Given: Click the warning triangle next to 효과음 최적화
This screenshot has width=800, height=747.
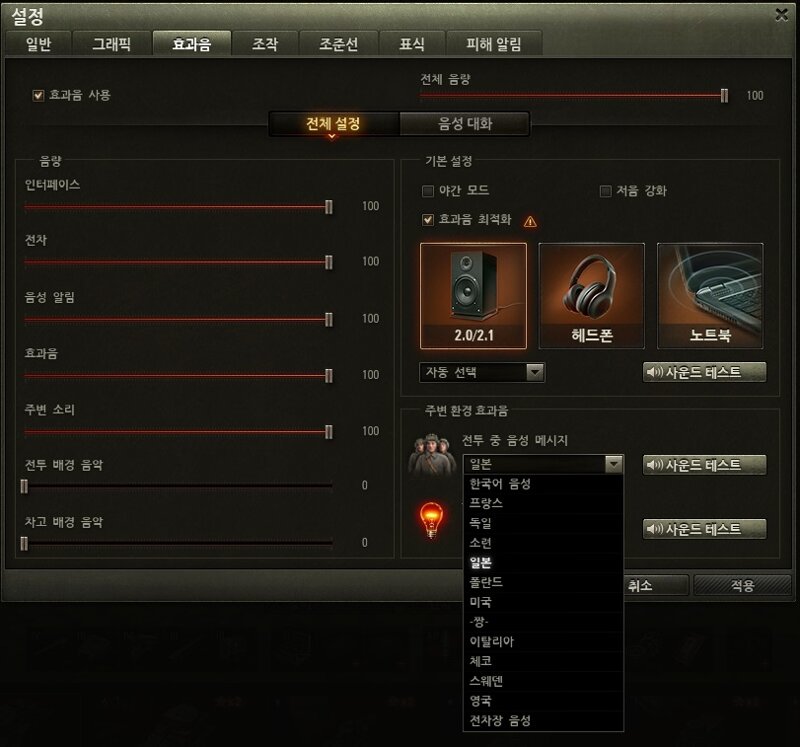Looking at the screenshot, I should click(x=530, y=221).
